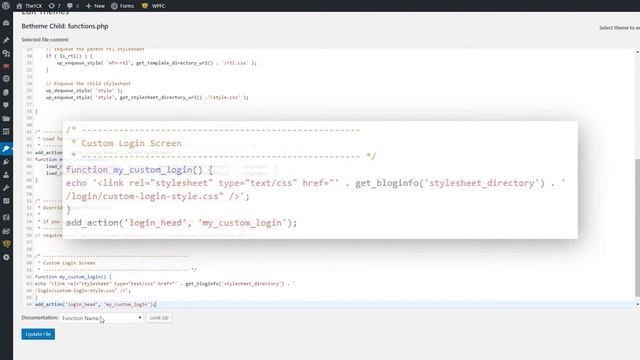
Task: Click code line wp_dequeue_style( 'style' )
Action: [84, 90]
